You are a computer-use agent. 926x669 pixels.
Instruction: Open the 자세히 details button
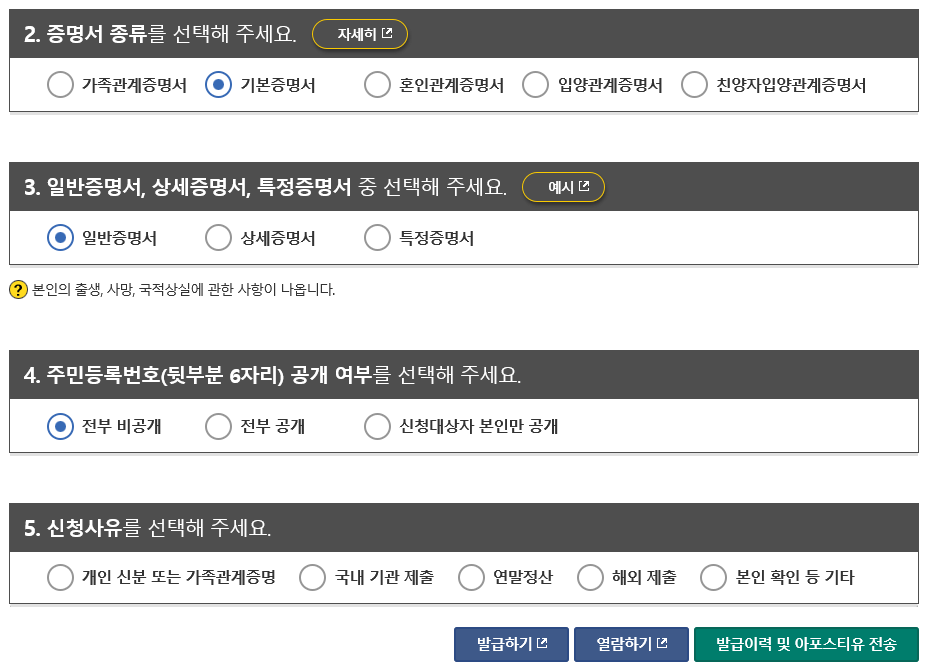click(360, 34)
